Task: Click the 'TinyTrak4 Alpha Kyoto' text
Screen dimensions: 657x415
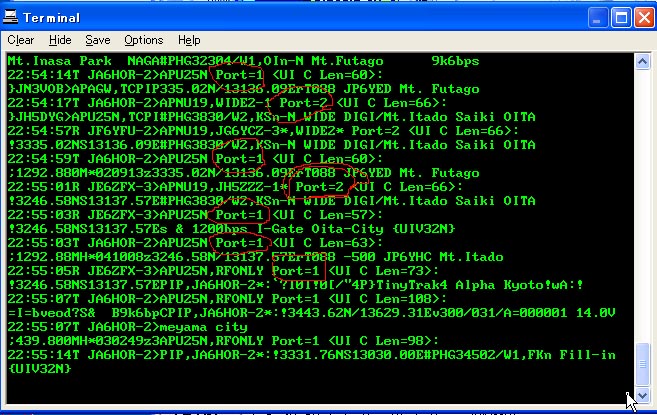Action: [460, 285]
